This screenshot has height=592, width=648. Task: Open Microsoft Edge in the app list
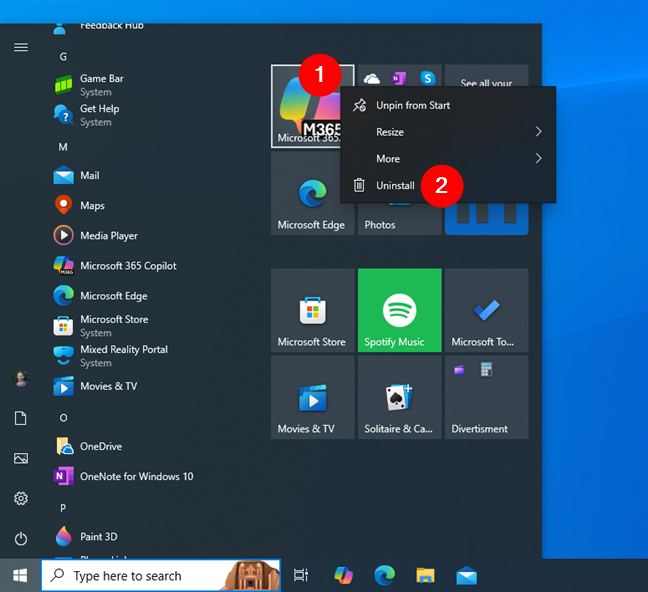click(x=114, y=296)
